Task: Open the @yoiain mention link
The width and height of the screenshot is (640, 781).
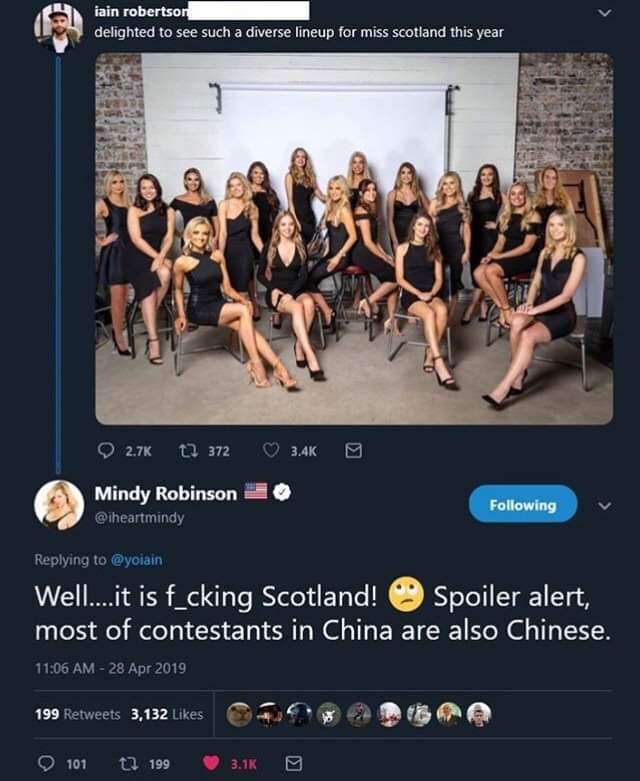Action: [136, 560]
